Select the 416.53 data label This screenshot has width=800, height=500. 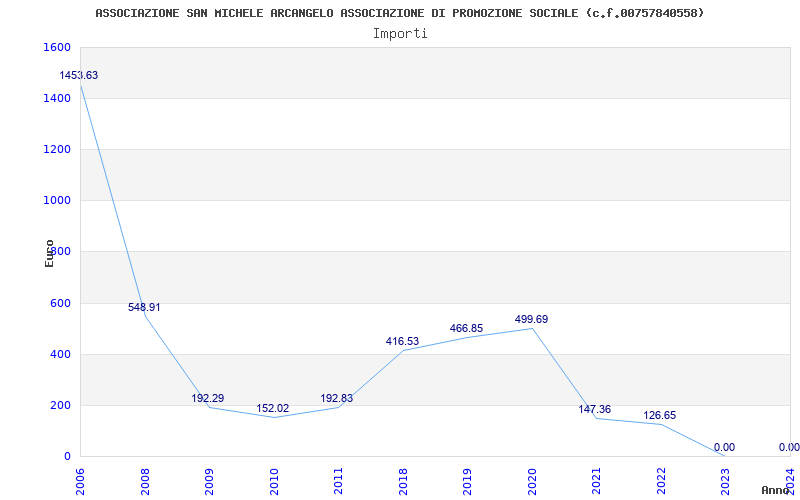coord(402,342)
